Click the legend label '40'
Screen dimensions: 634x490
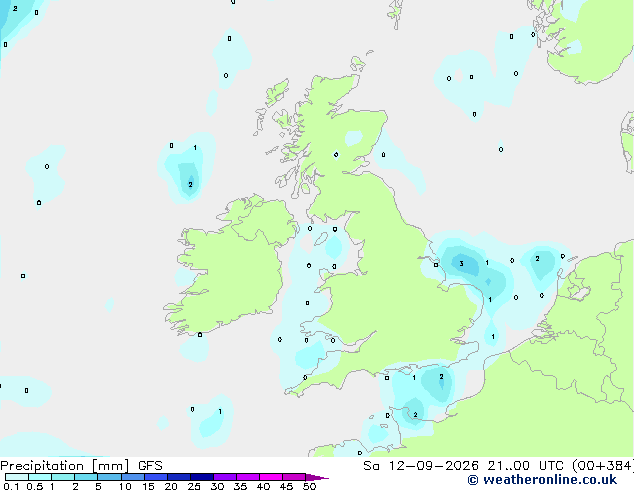(263, 486)
